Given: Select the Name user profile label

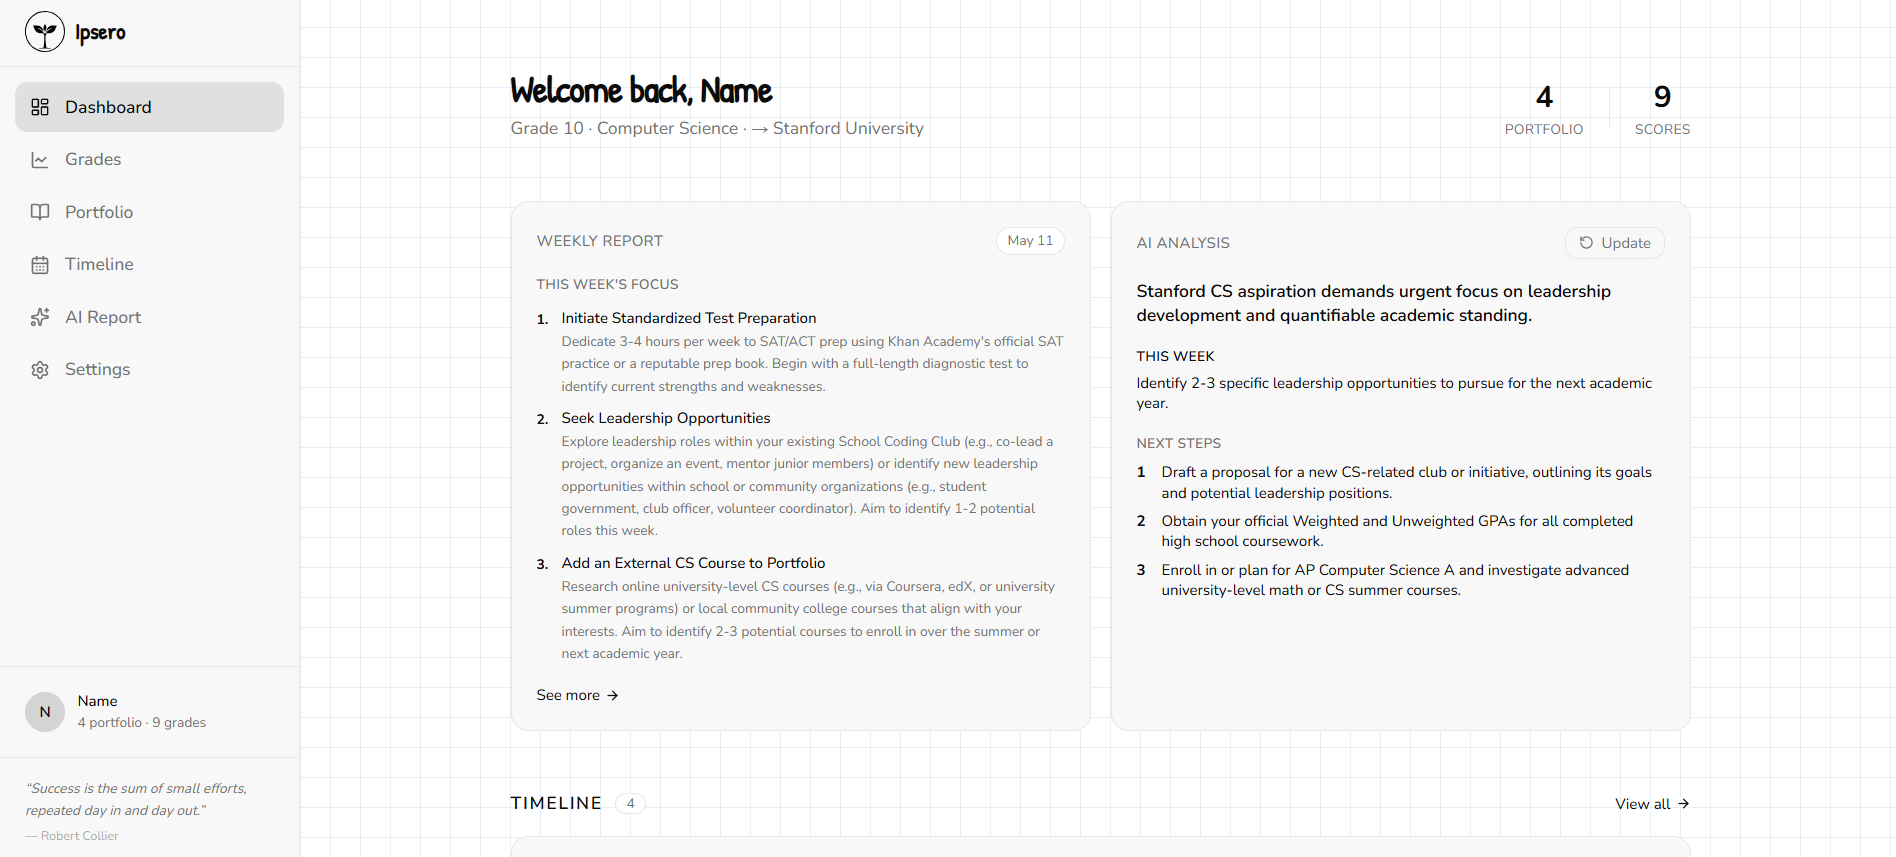Looking at the screenshot, I should [98, 701].
